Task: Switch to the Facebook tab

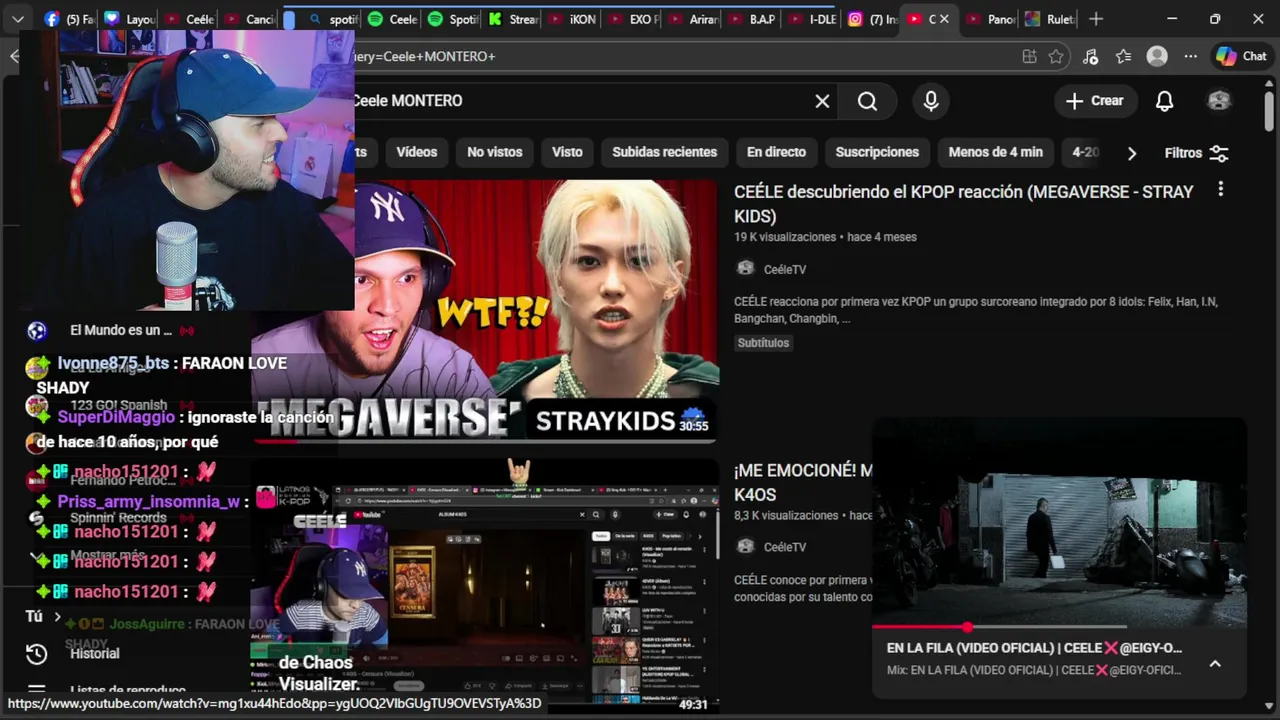Action: tap(68, 19)
